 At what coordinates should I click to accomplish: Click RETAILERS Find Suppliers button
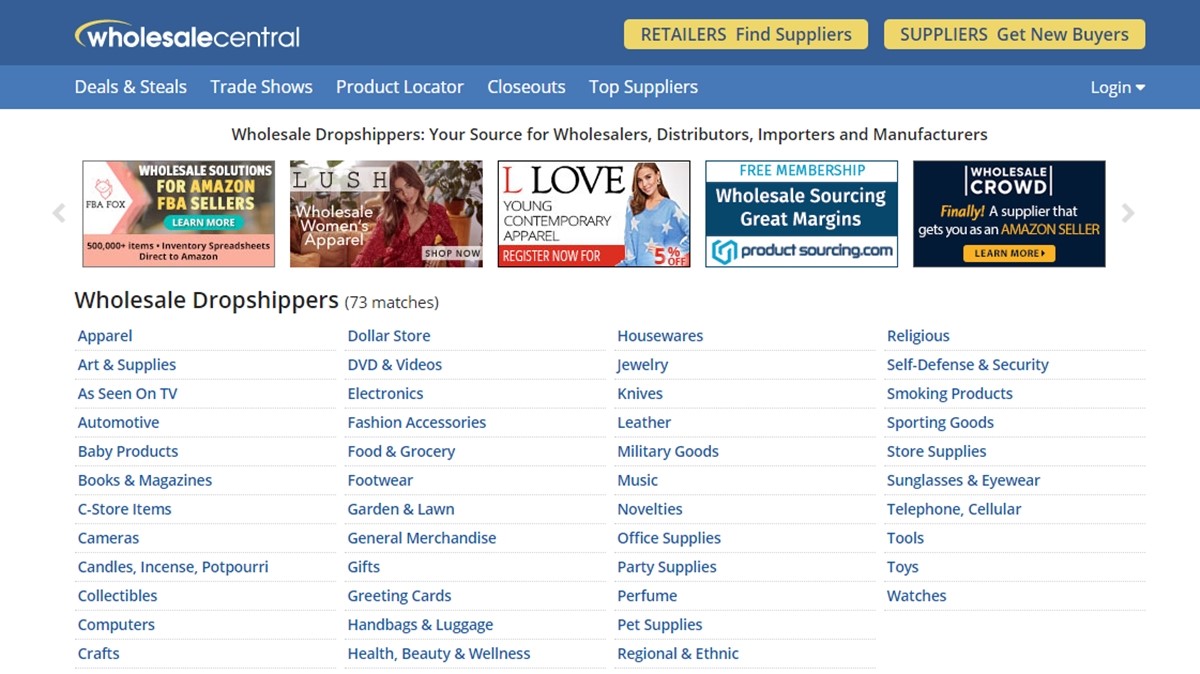(746, 34)
